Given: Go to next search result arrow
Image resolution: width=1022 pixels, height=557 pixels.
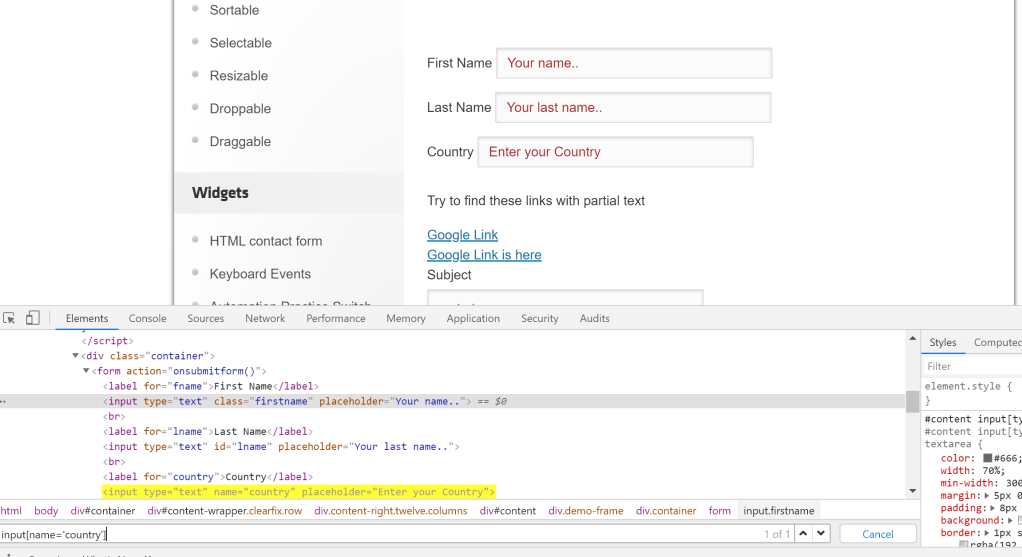Looking at the screenshot, I should (821, 534).
